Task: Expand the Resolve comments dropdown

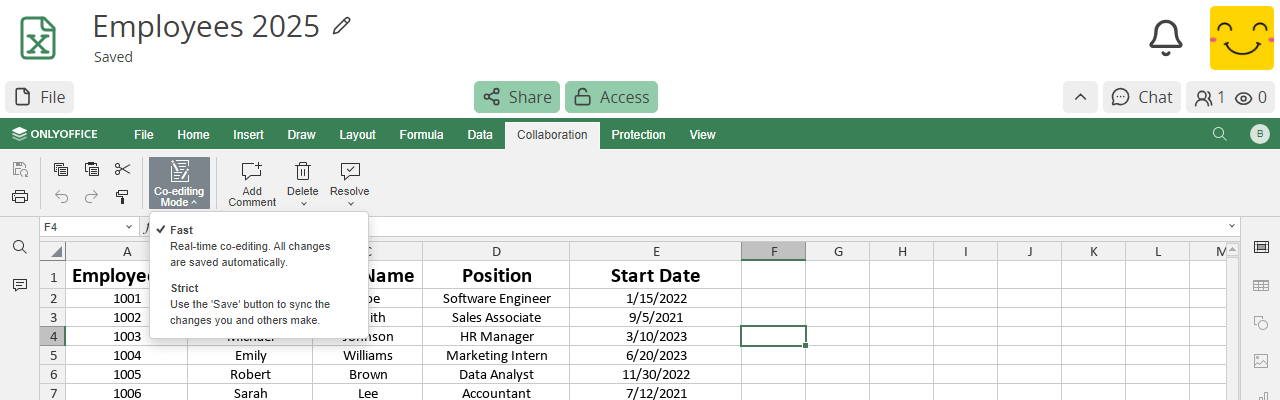Action: click(x=350, y=203)
